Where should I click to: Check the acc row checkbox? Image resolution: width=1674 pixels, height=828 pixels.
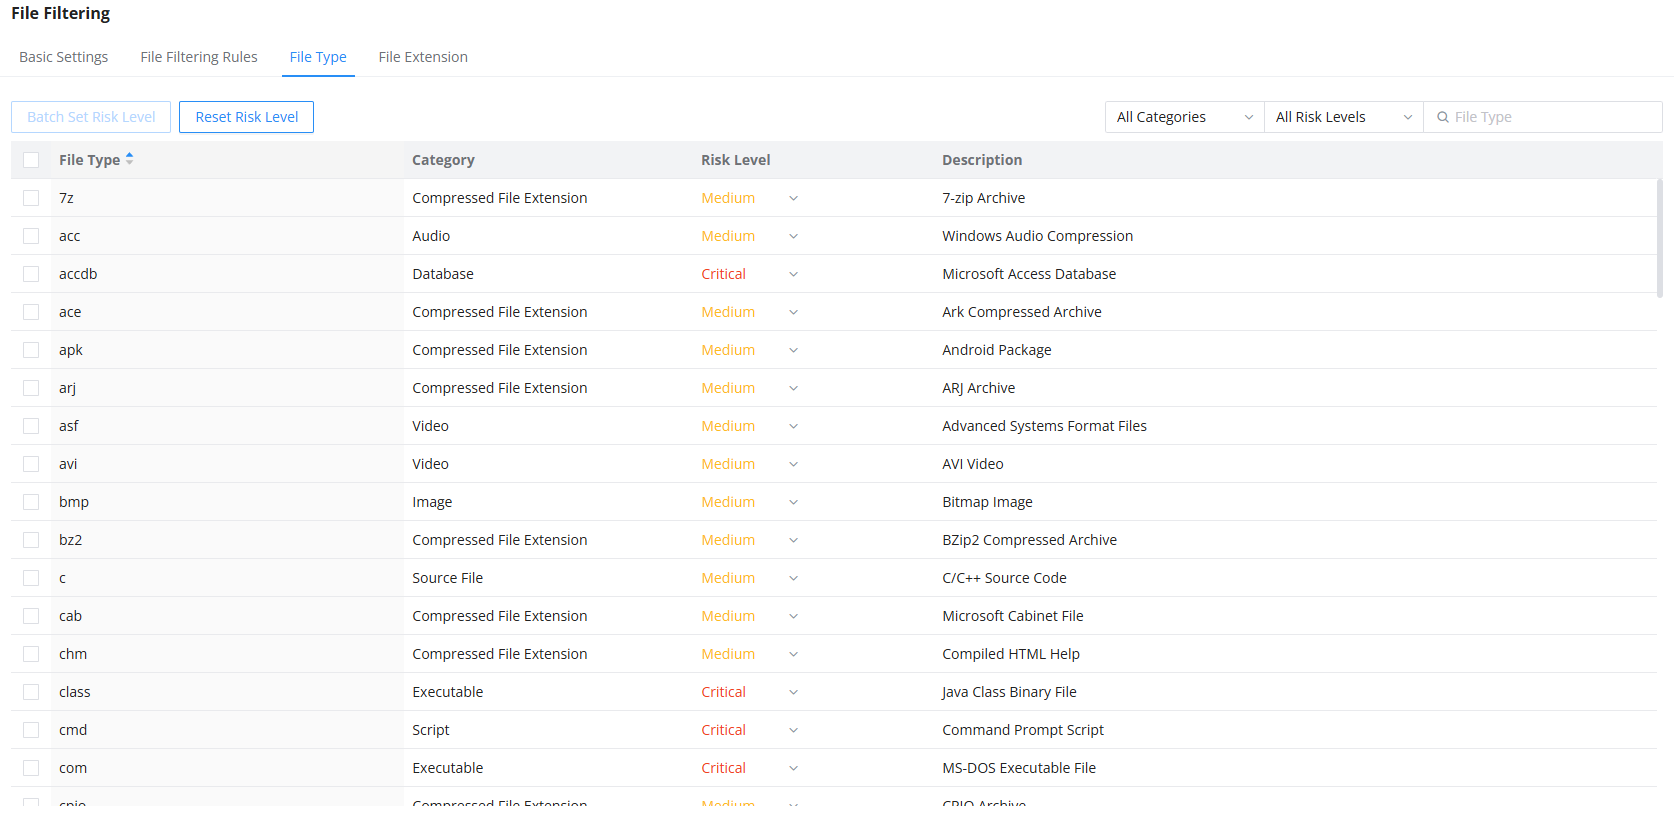(x=31, y=236)
